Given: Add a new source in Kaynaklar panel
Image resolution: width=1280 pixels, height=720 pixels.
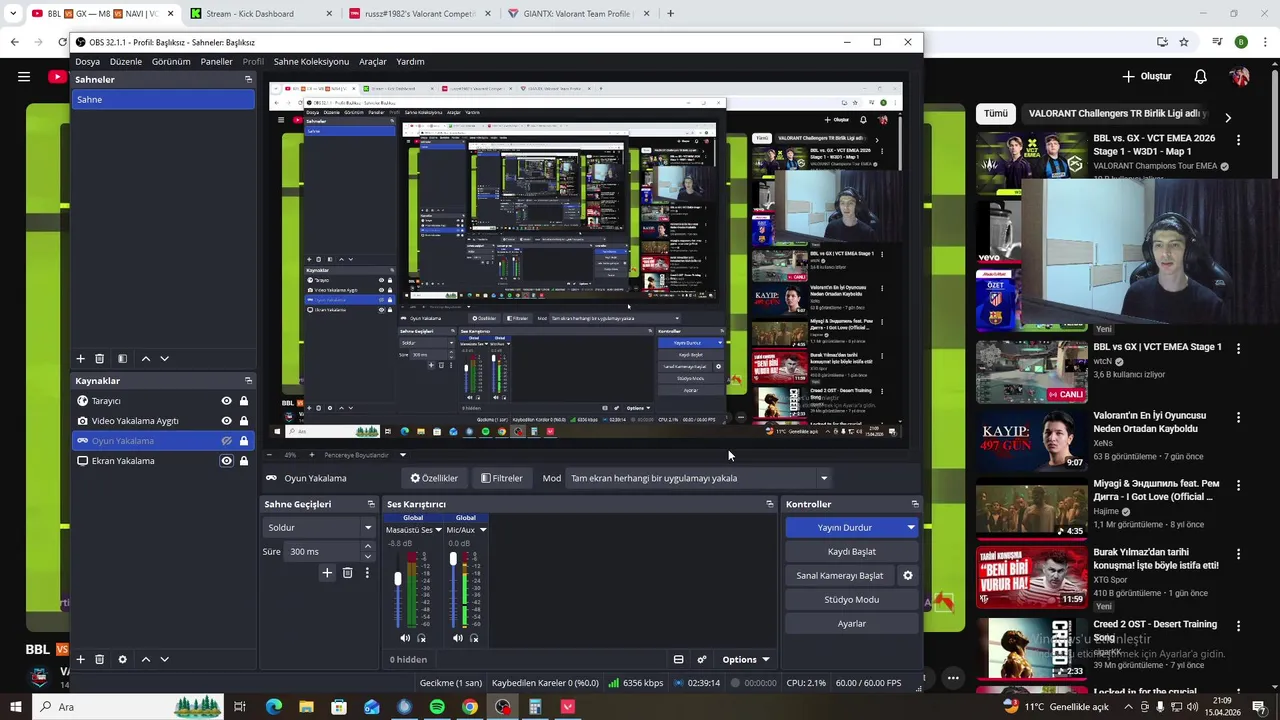Looking at the screenshot, I should pyautogui.click(x=81, y=659).
